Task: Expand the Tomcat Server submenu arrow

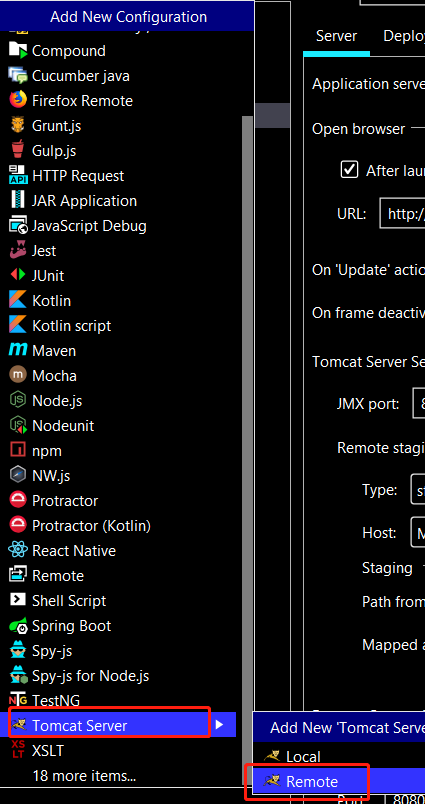Action: tap(220, 725)
